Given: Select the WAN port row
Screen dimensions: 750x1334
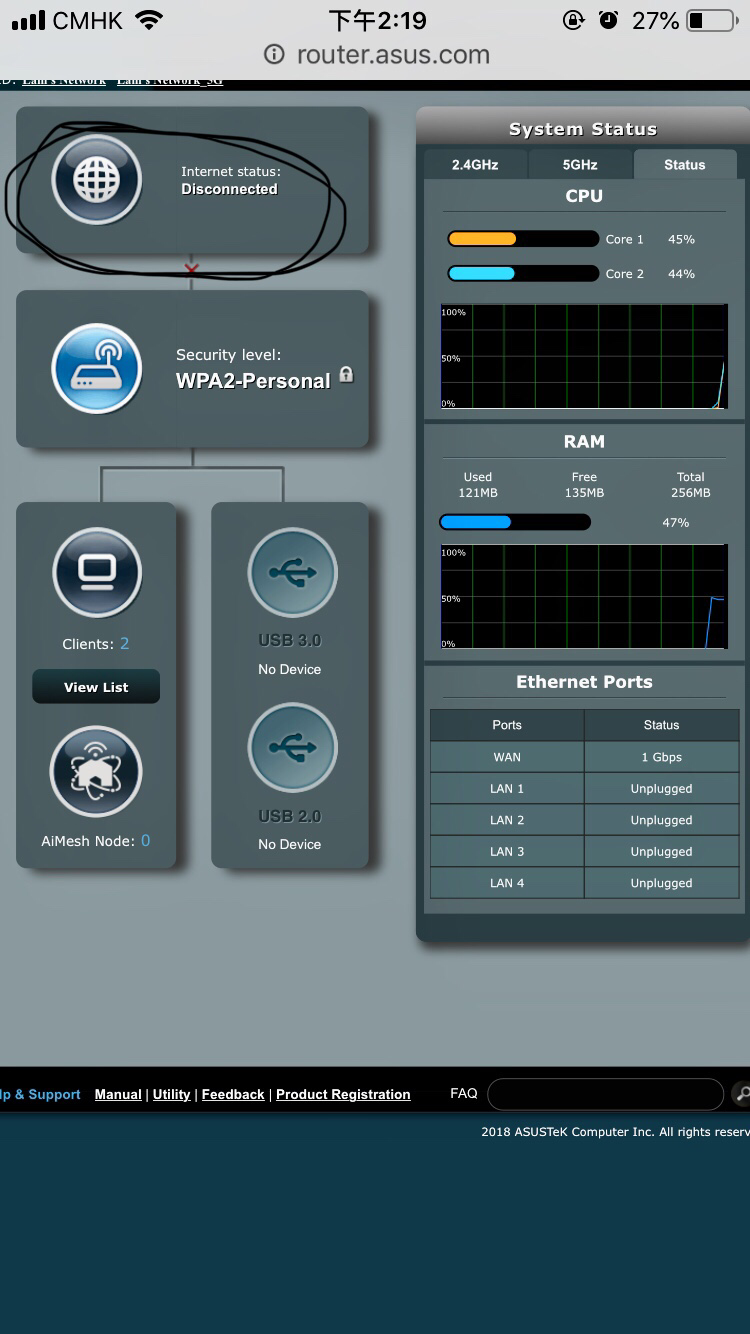Looking at the screenshot, I should [584, 757].
